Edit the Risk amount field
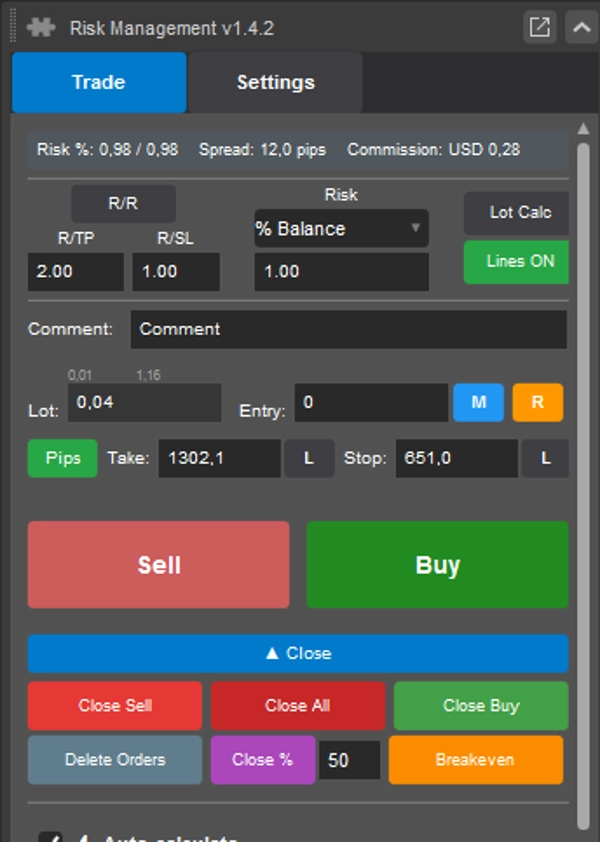Image resolution: width=600 pixels, height=842 pixels. [341, 272]
